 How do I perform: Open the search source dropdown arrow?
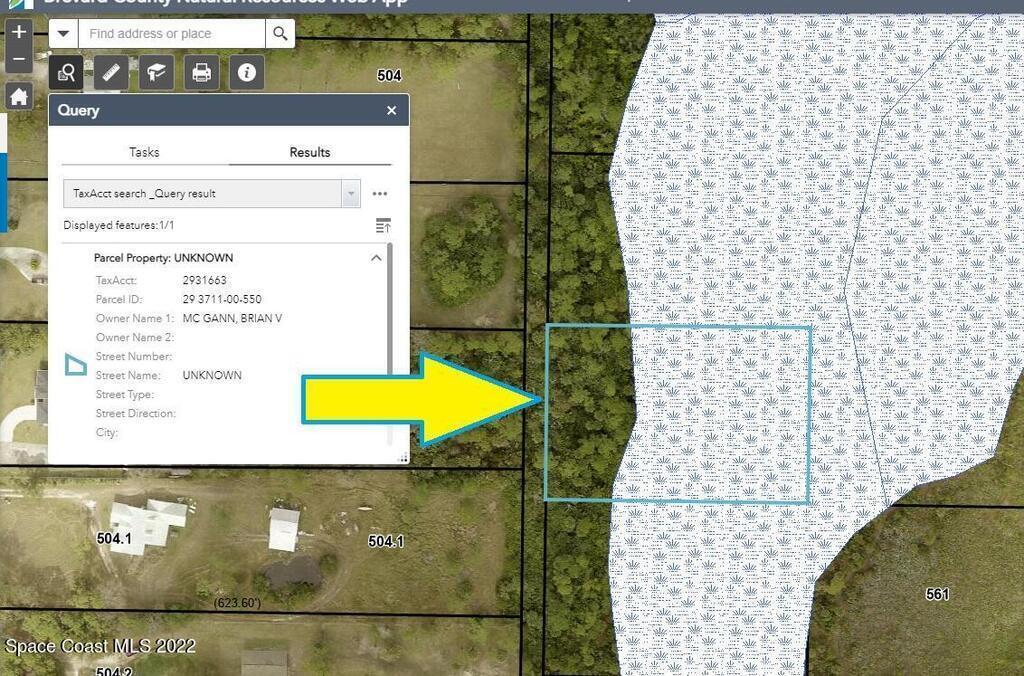click(64, 34)
